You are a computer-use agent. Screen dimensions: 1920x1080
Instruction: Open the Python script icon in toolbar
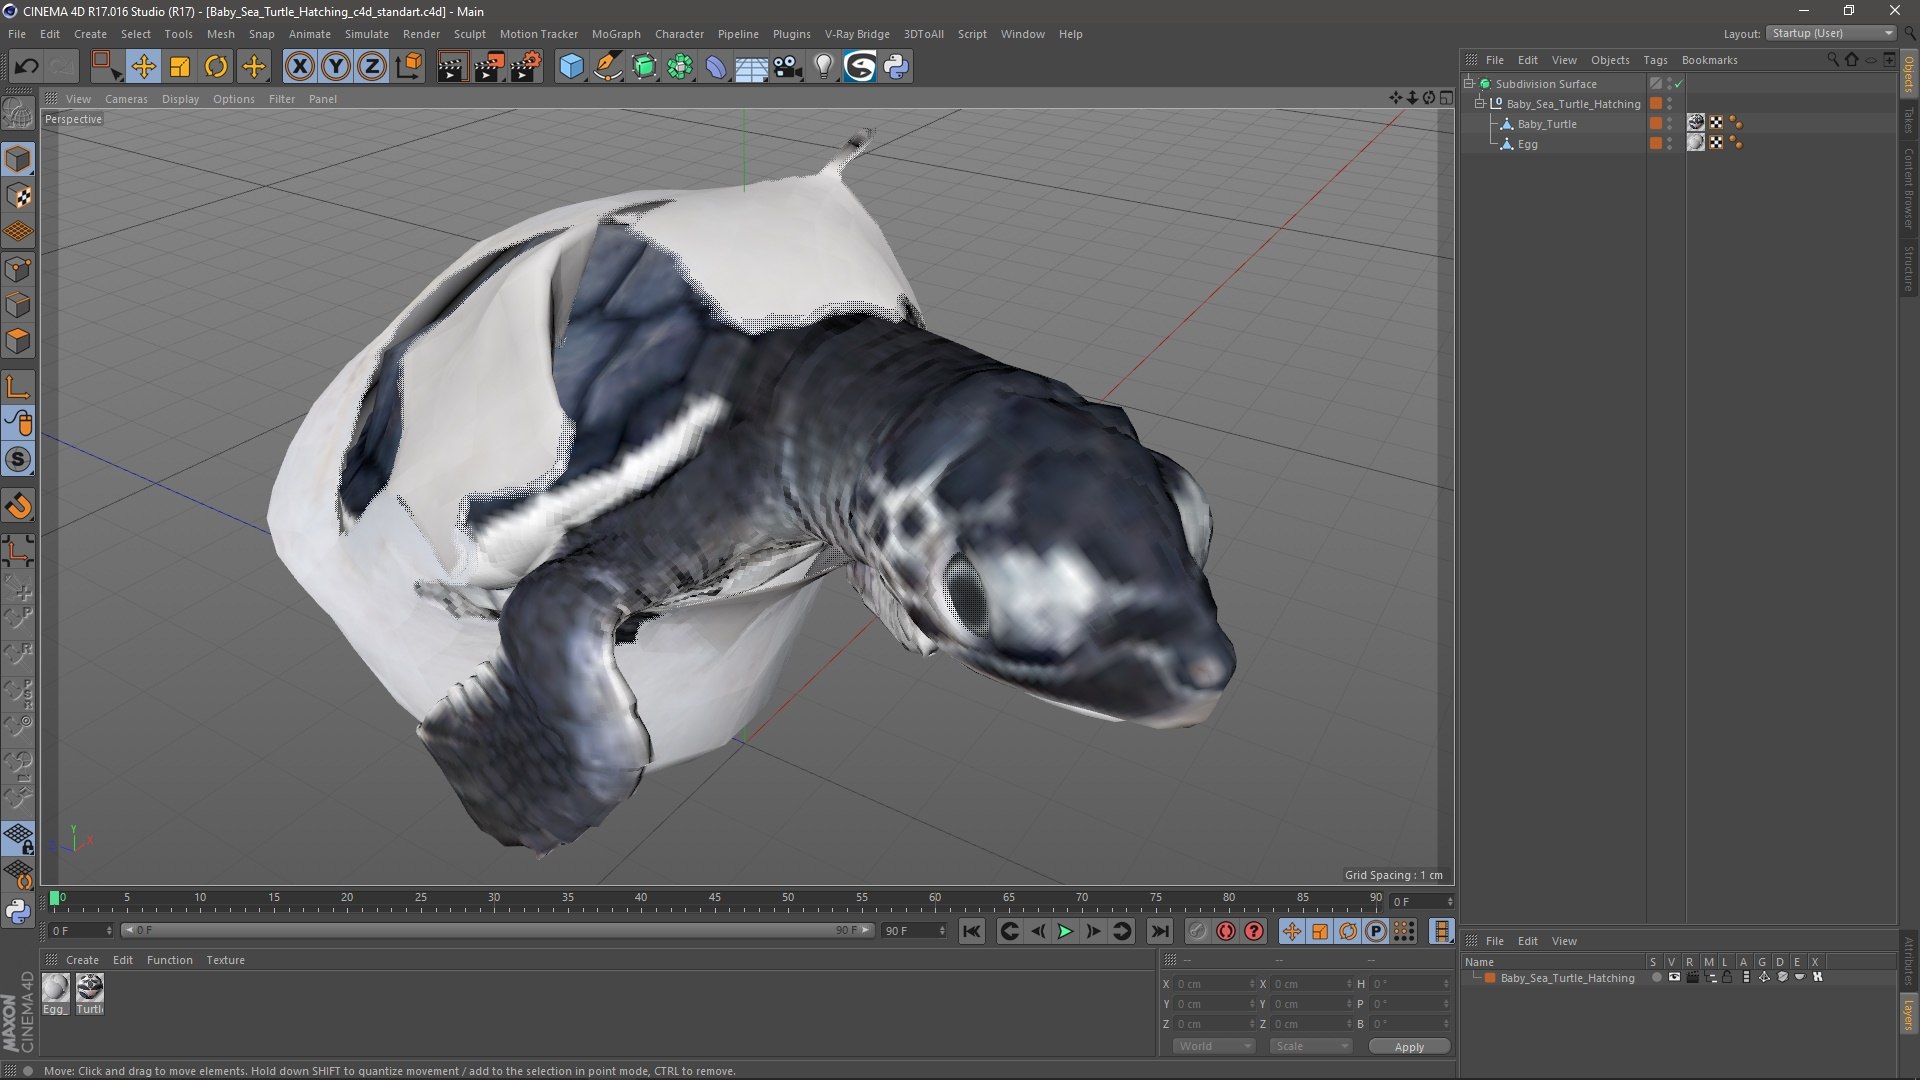tap(897, 67)
